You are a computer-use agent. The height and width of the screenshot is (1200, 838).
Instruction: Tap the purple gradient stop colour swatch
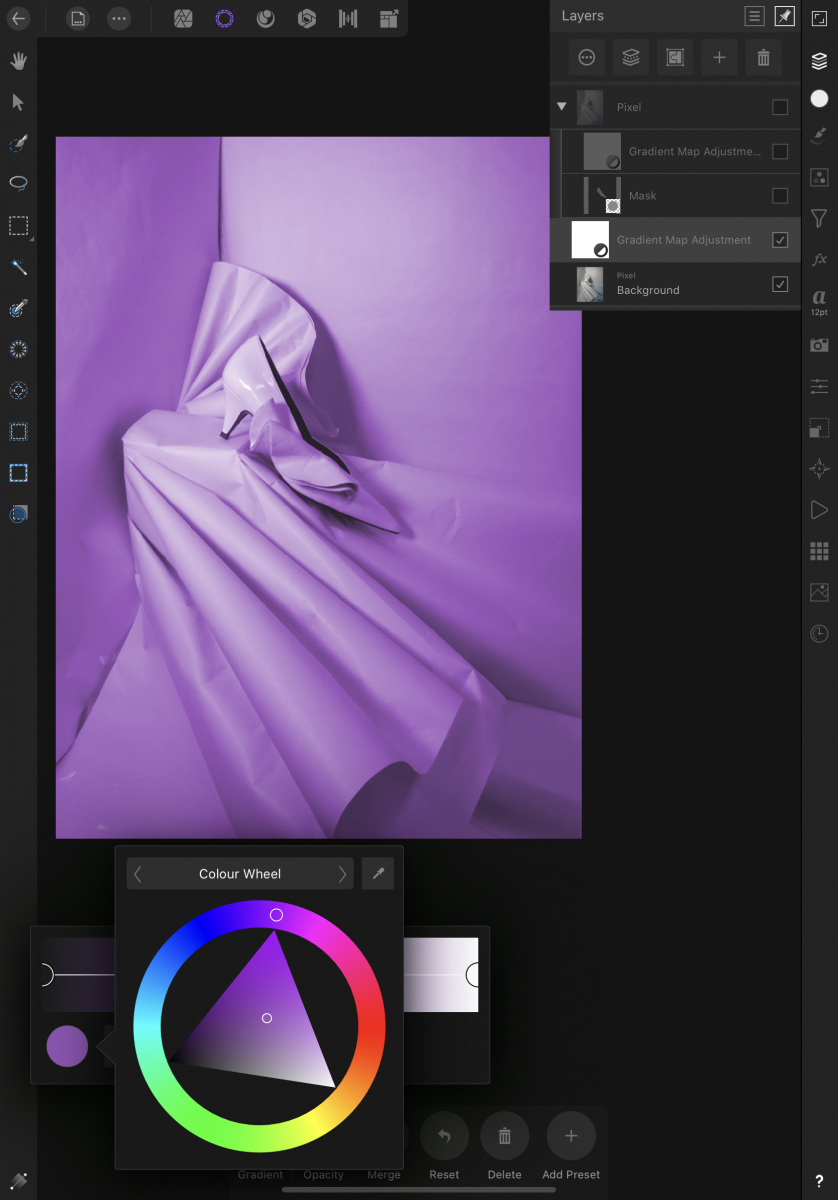(x=67, y=1046)
